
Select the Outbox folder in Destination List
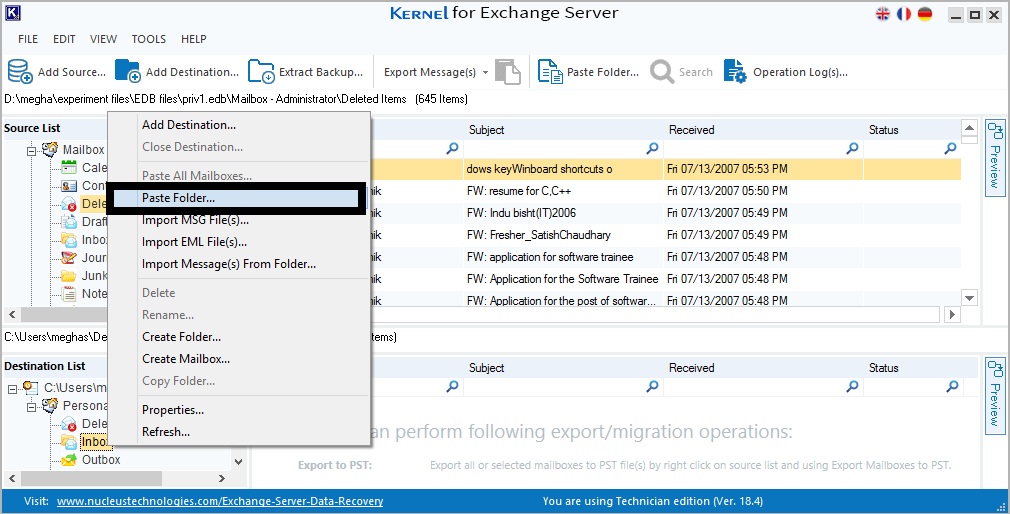coord(100,460)
